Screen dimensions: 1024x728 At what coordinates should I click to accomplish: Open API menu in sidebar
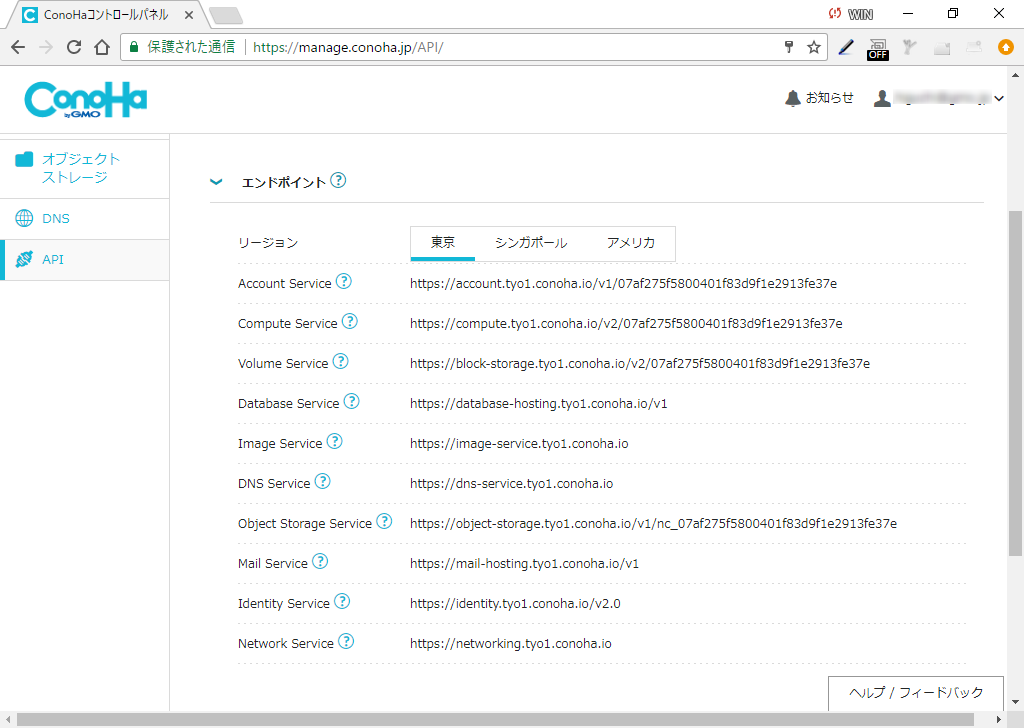[85, 260]
